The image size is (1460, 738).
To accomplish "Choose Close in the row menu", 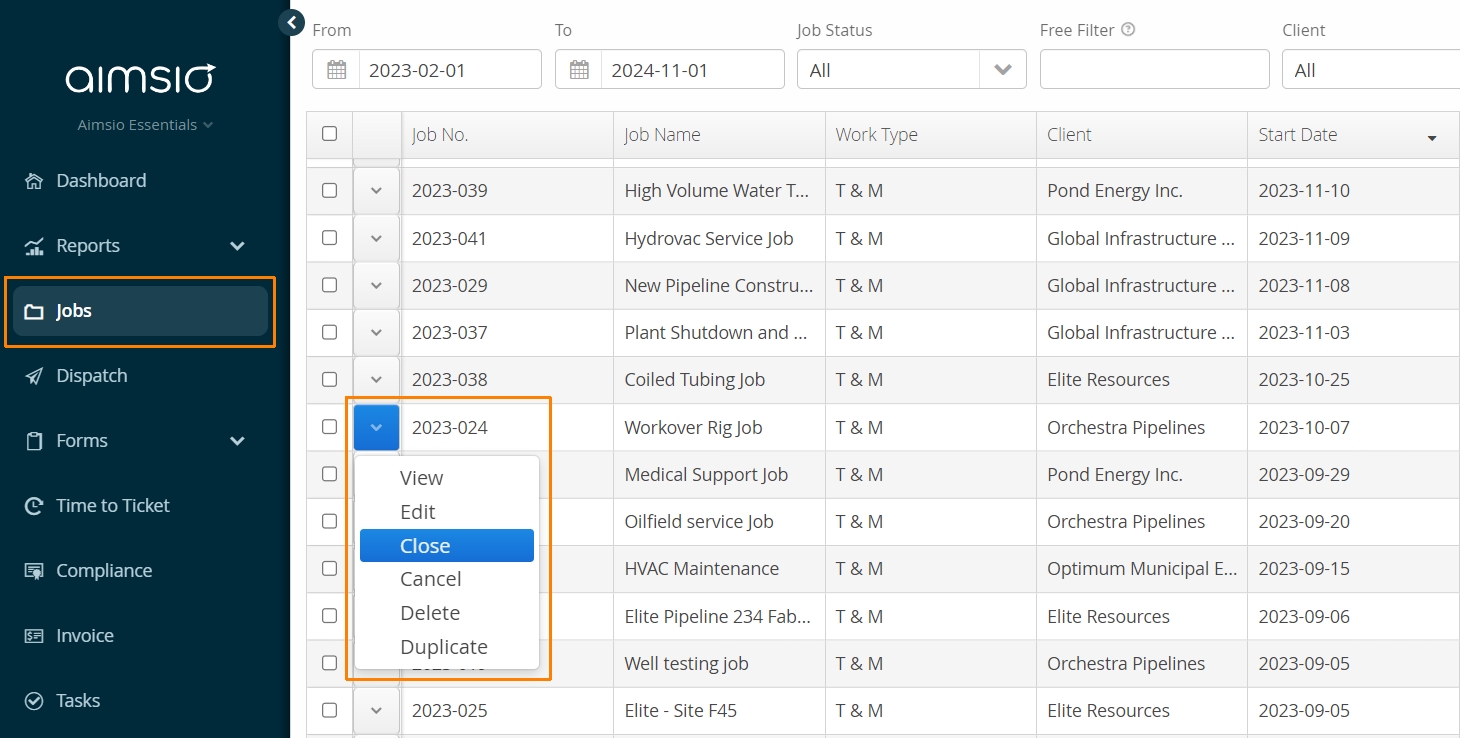I will click(x=447, y=546).
